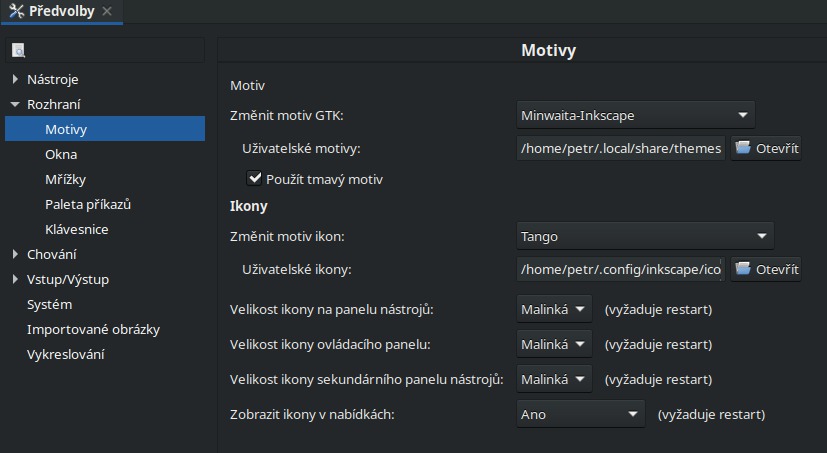This screenshot has height=453, width=827.
Task: Select Okna in the sidebar
Action: pyautogui.click(x=61, y=155)
